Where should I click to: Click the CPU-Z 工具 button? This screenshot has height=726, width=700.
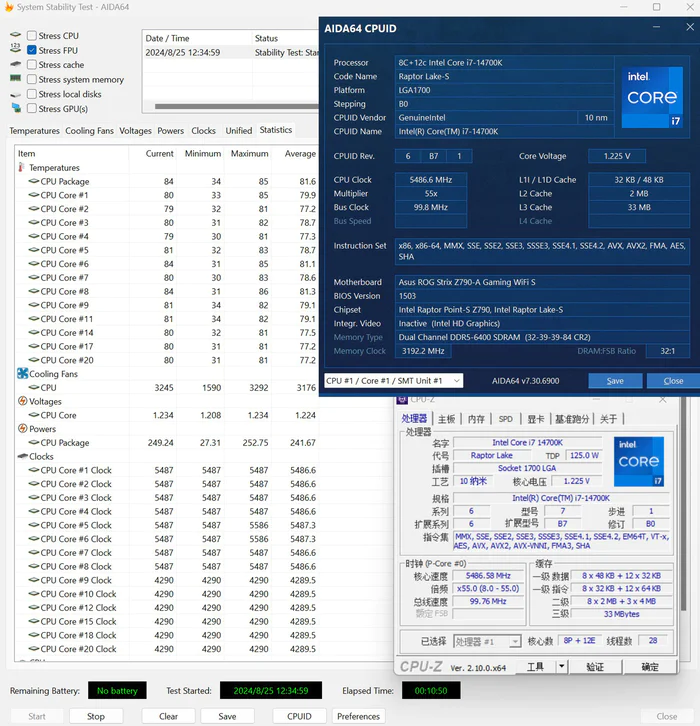[535, 666]
